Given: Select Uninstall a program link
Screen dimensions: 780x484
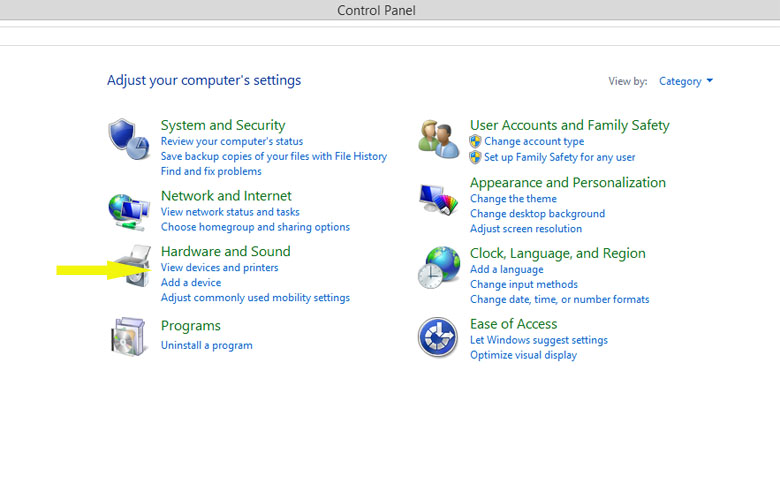Looking at the screenshot, I should point(206,346).
